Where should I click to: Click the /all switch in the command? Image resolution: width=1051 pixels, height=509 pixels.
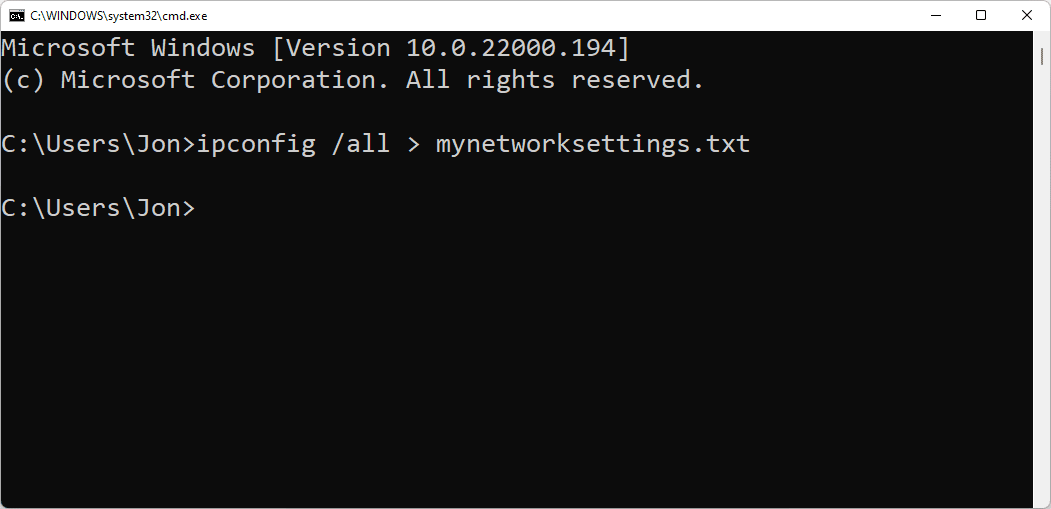pos(361,144)
